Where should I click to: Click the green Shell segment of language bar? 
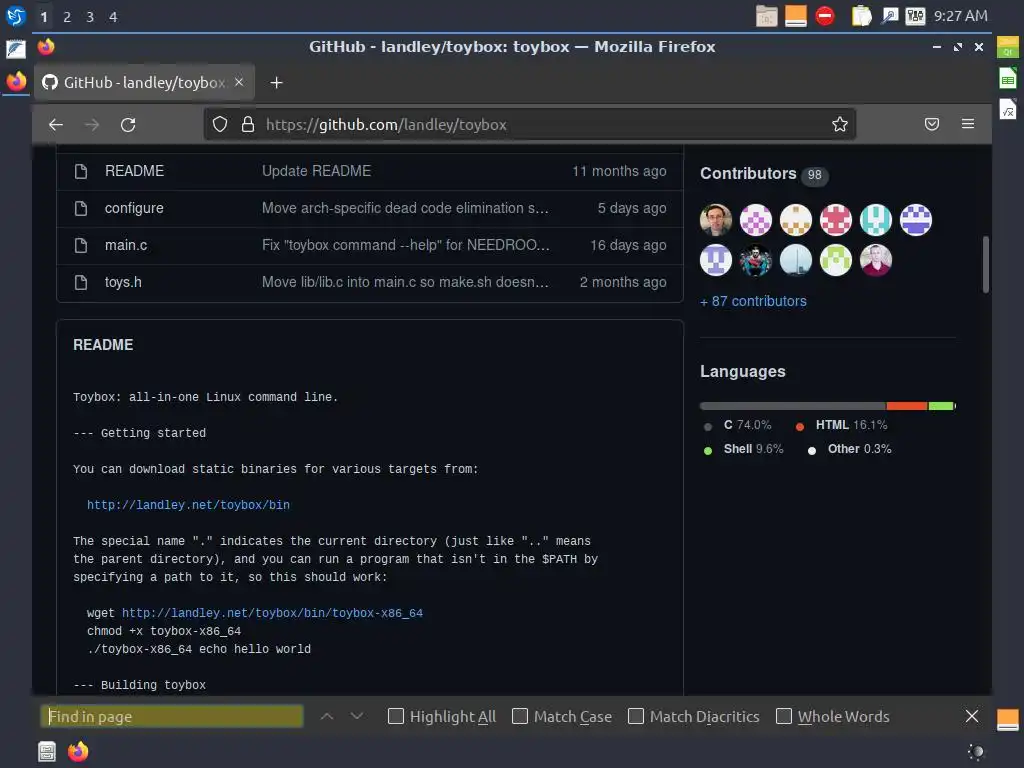coord(941,406)
